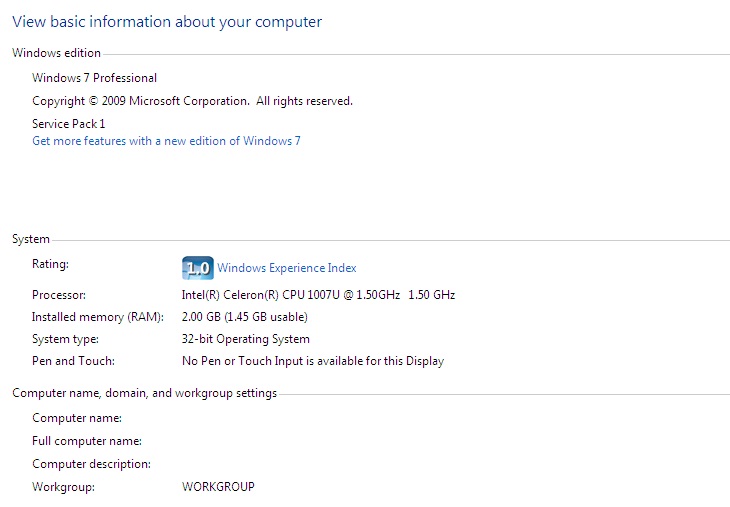730x507 pixels.
Task: Click the 'Windows 7 Professional' text
Action: 95,78
